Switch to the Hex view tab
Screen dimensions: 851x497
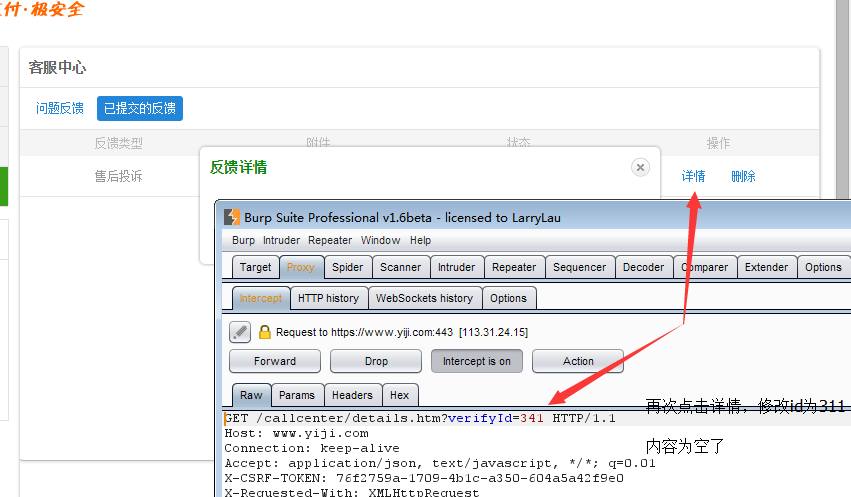399,396
